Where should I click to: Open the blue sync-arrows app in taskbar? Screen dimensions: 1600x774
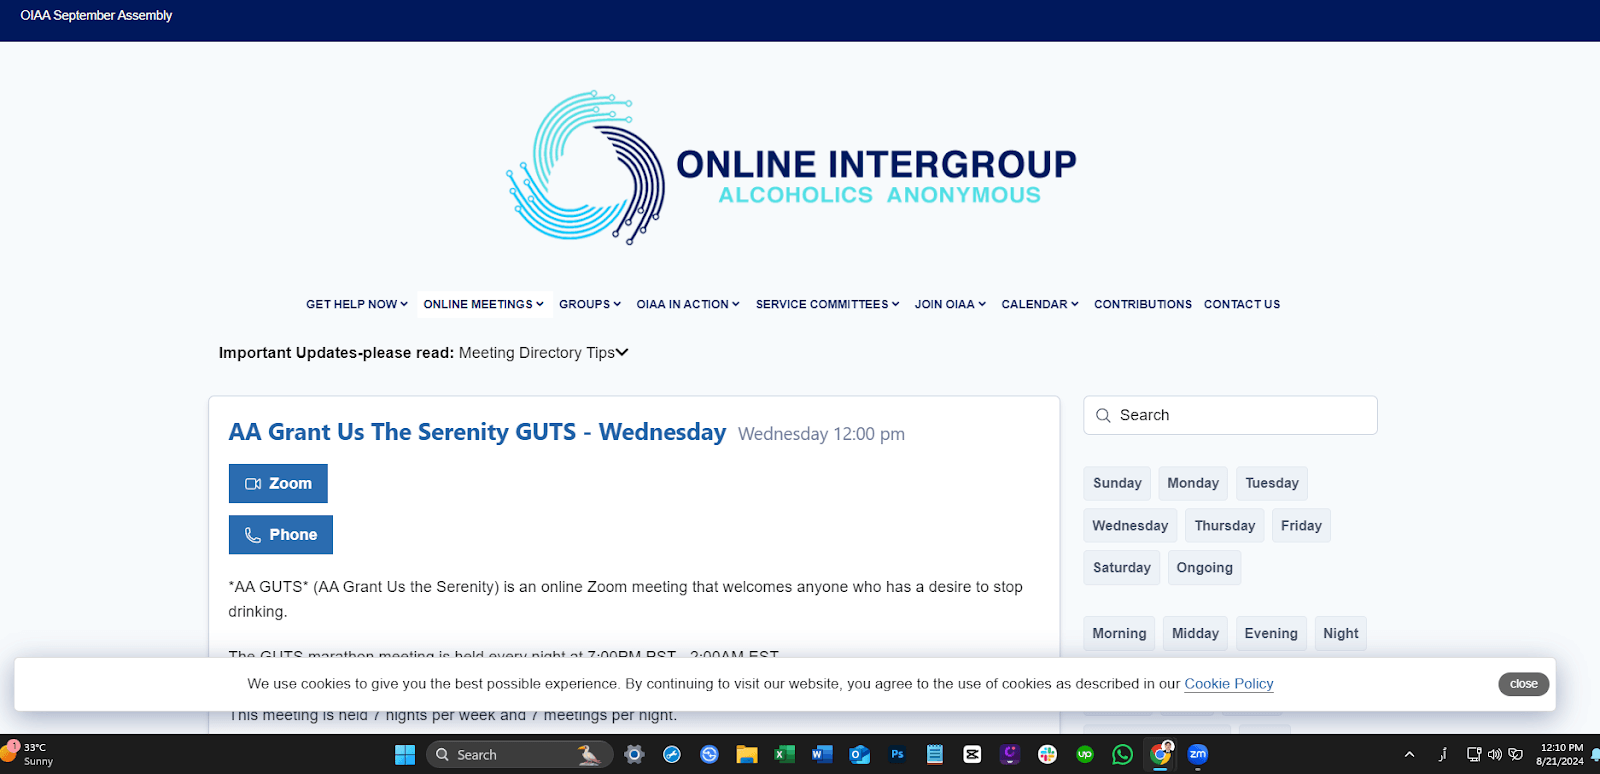click(709, 755)
